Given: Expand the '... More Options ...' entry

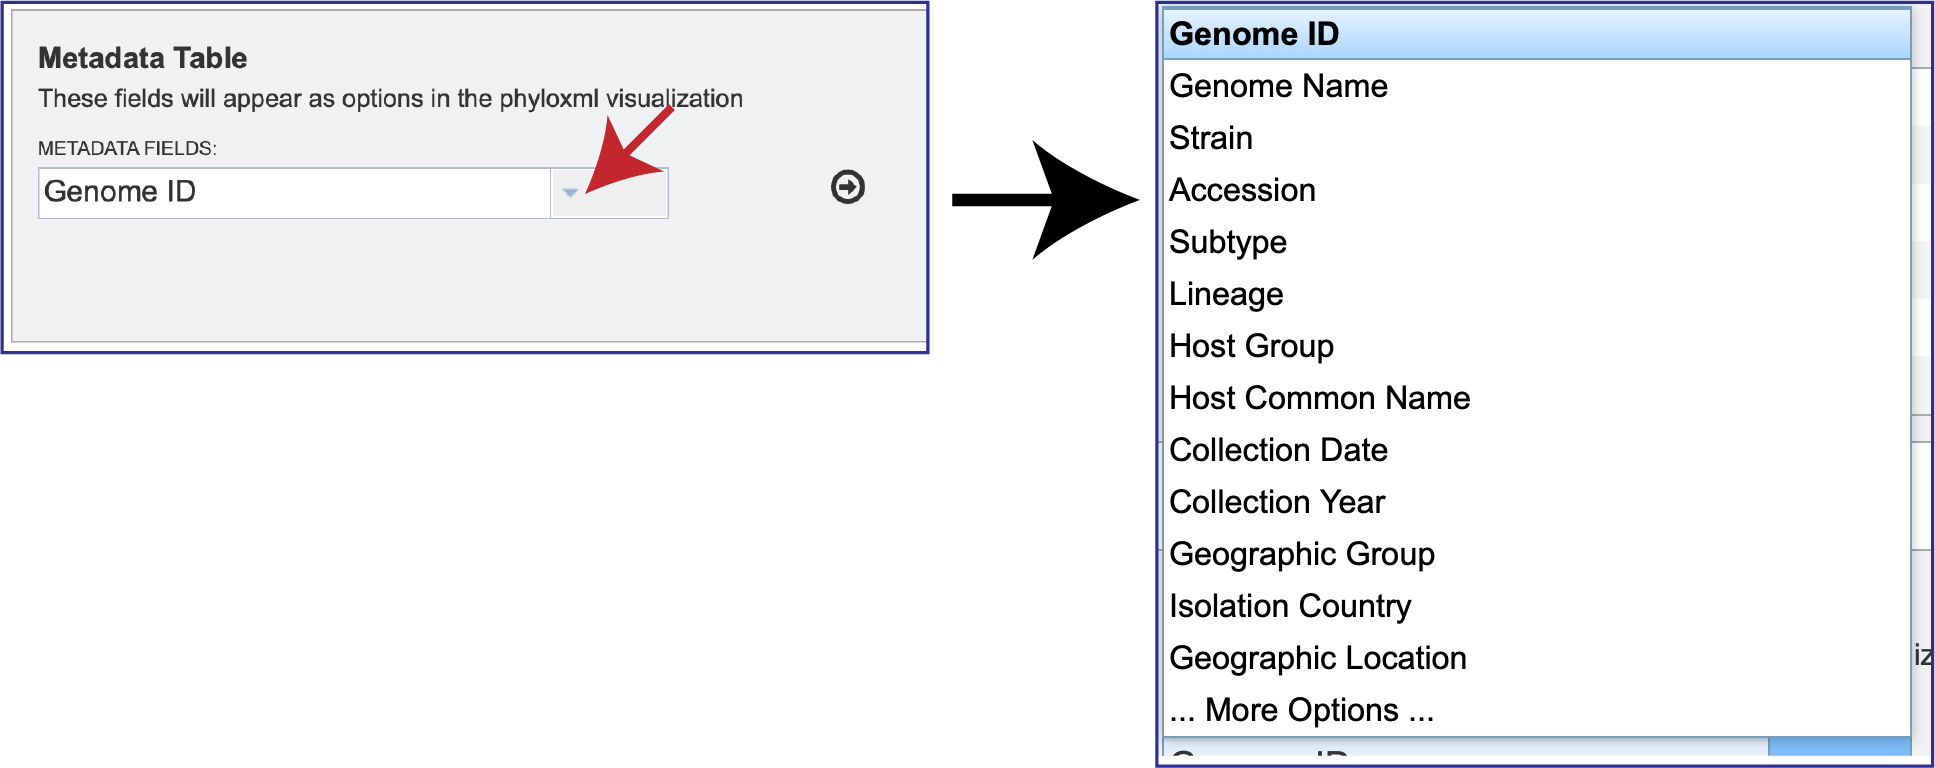Looking at the screenshot, I should coord(1302,710).
